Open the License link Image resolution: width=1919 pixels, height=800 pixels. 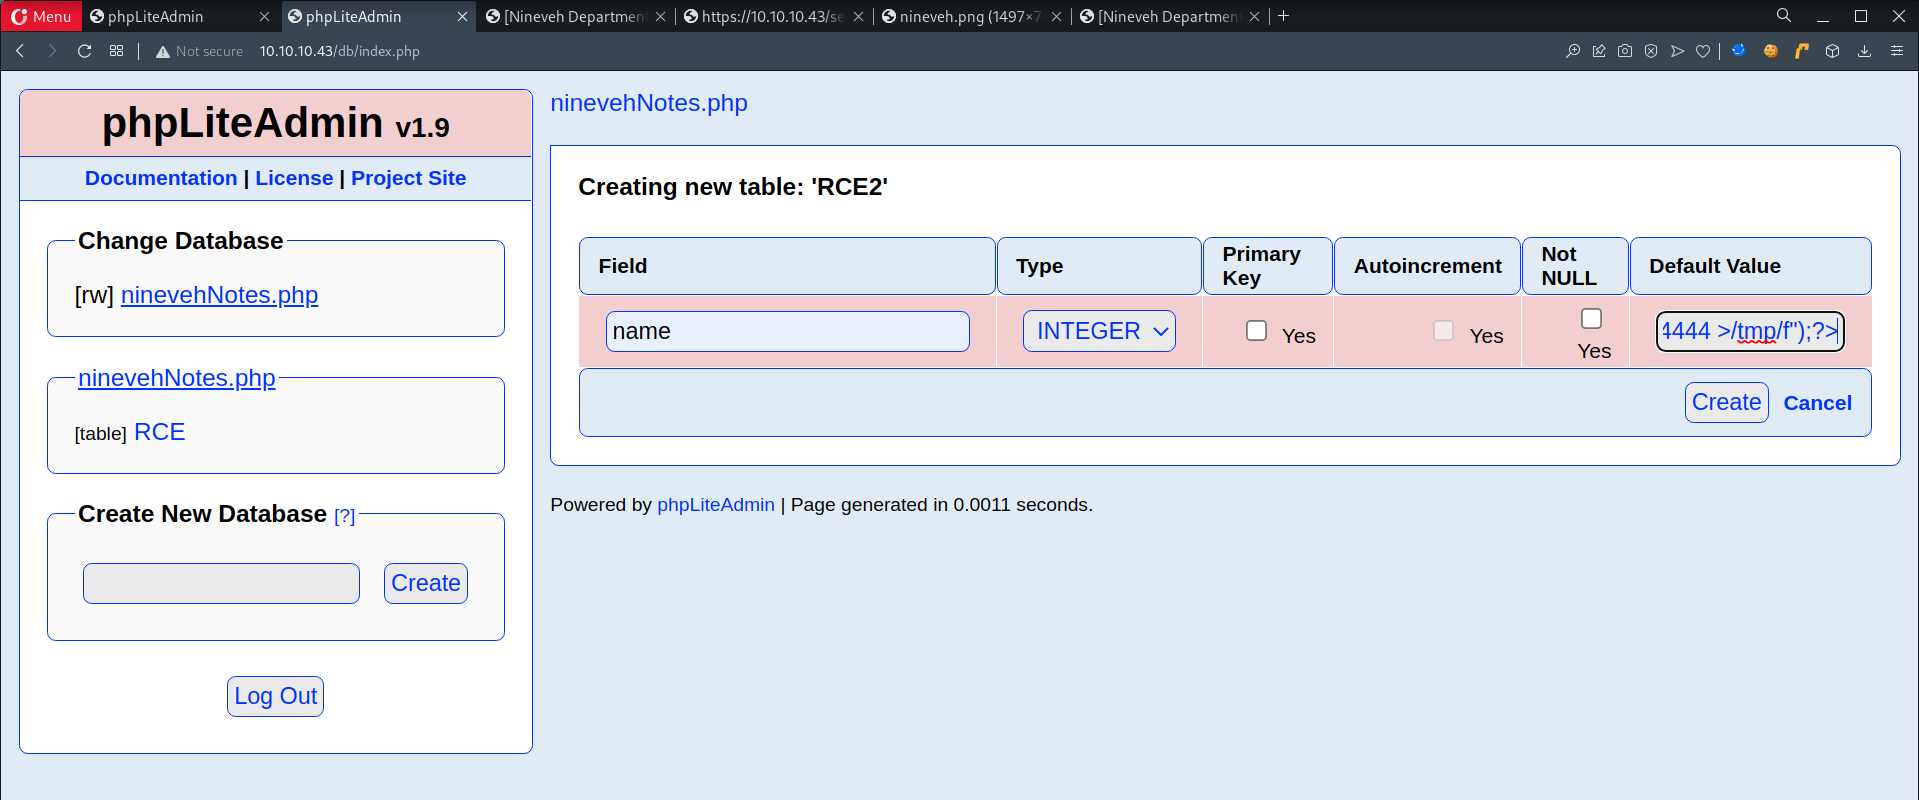(x=294, y=178)
